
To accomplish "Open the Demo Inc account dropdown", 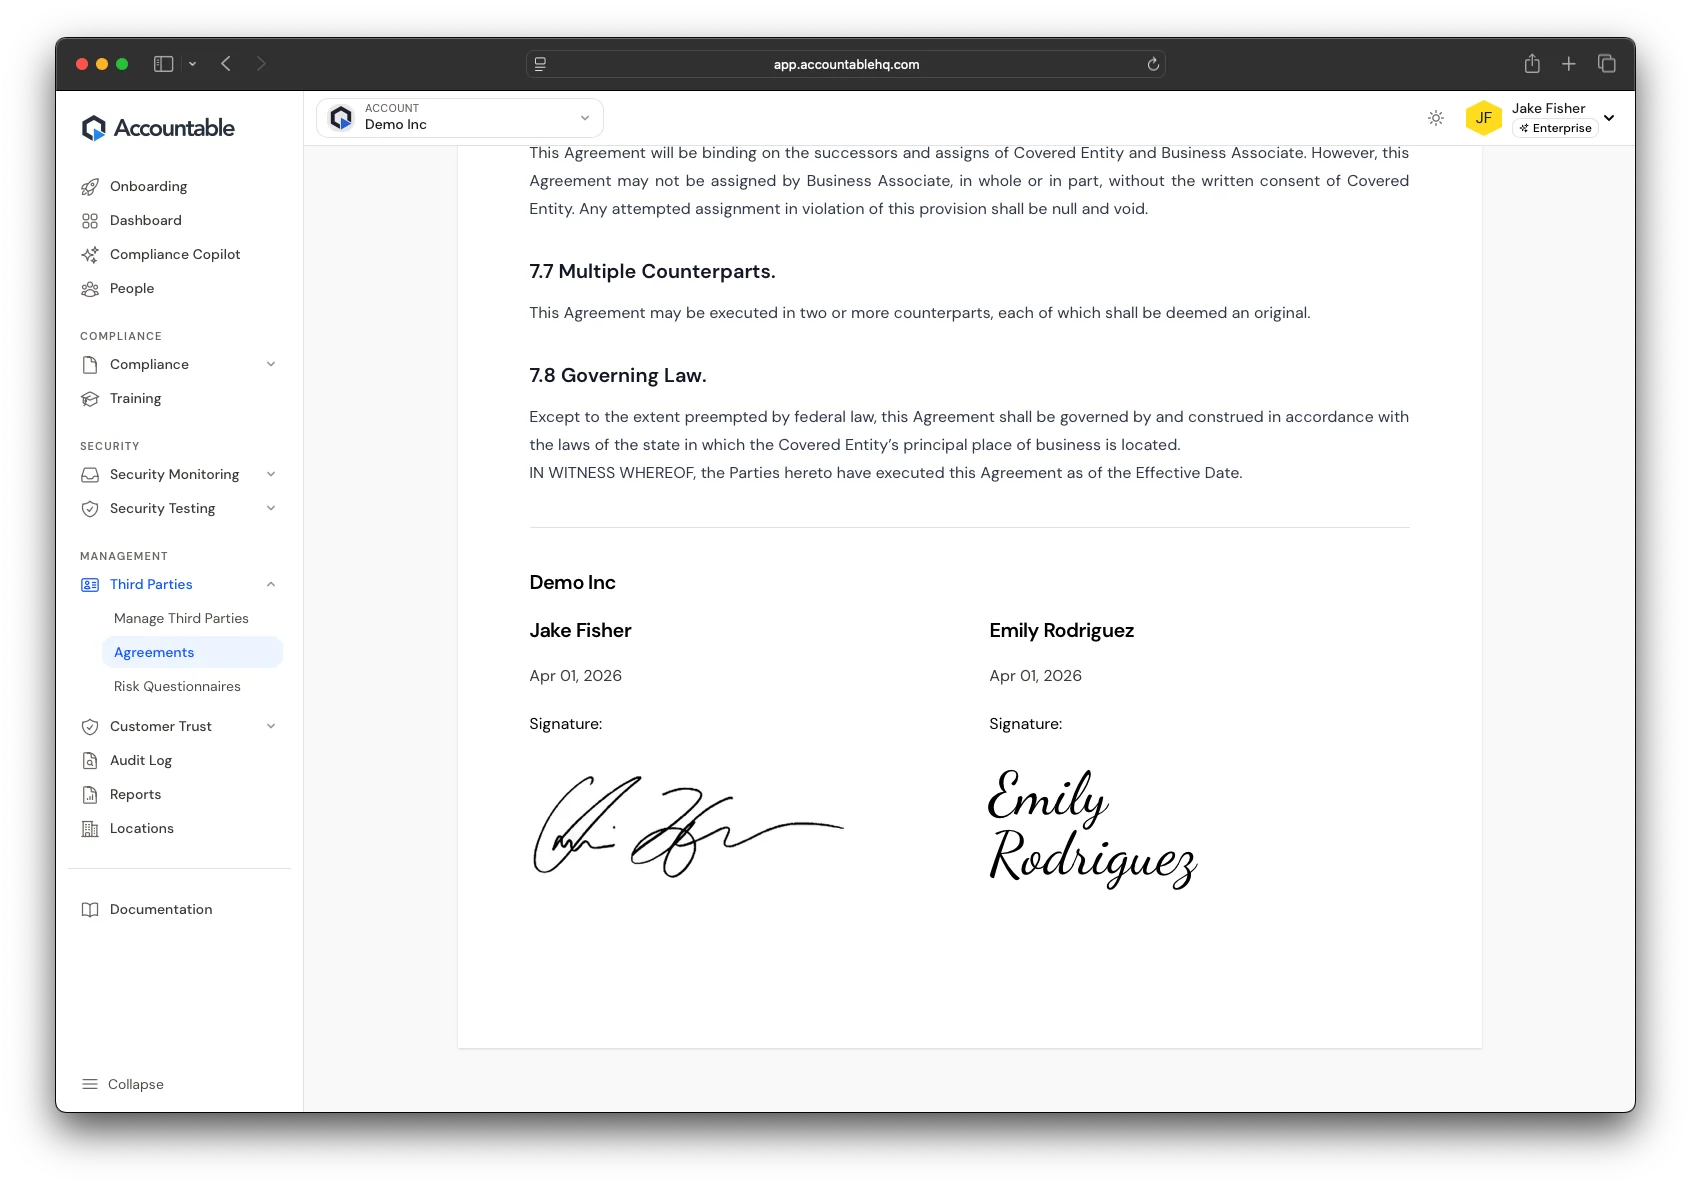I will point(460,118).
